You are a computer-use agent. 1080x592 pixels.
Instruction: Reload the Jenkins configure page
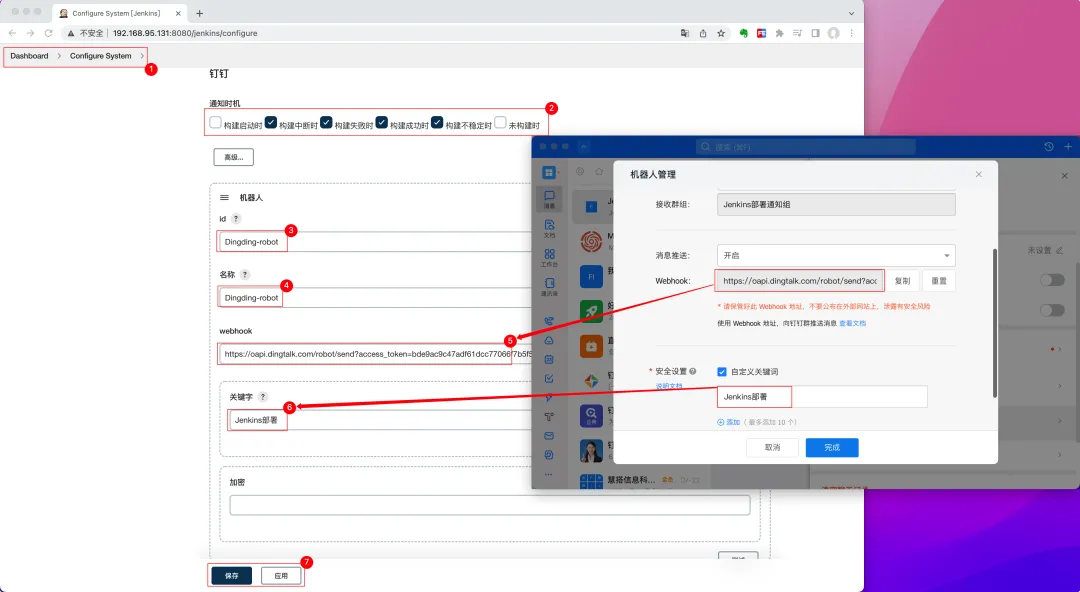48,33
